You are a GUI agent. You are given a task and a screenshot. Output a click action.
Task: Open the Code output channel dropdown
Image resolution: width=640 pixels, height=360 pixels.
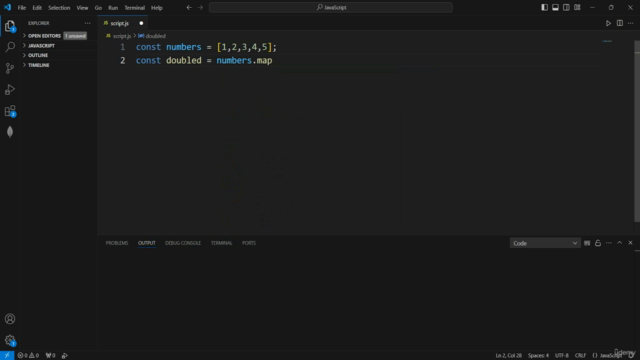545,243
